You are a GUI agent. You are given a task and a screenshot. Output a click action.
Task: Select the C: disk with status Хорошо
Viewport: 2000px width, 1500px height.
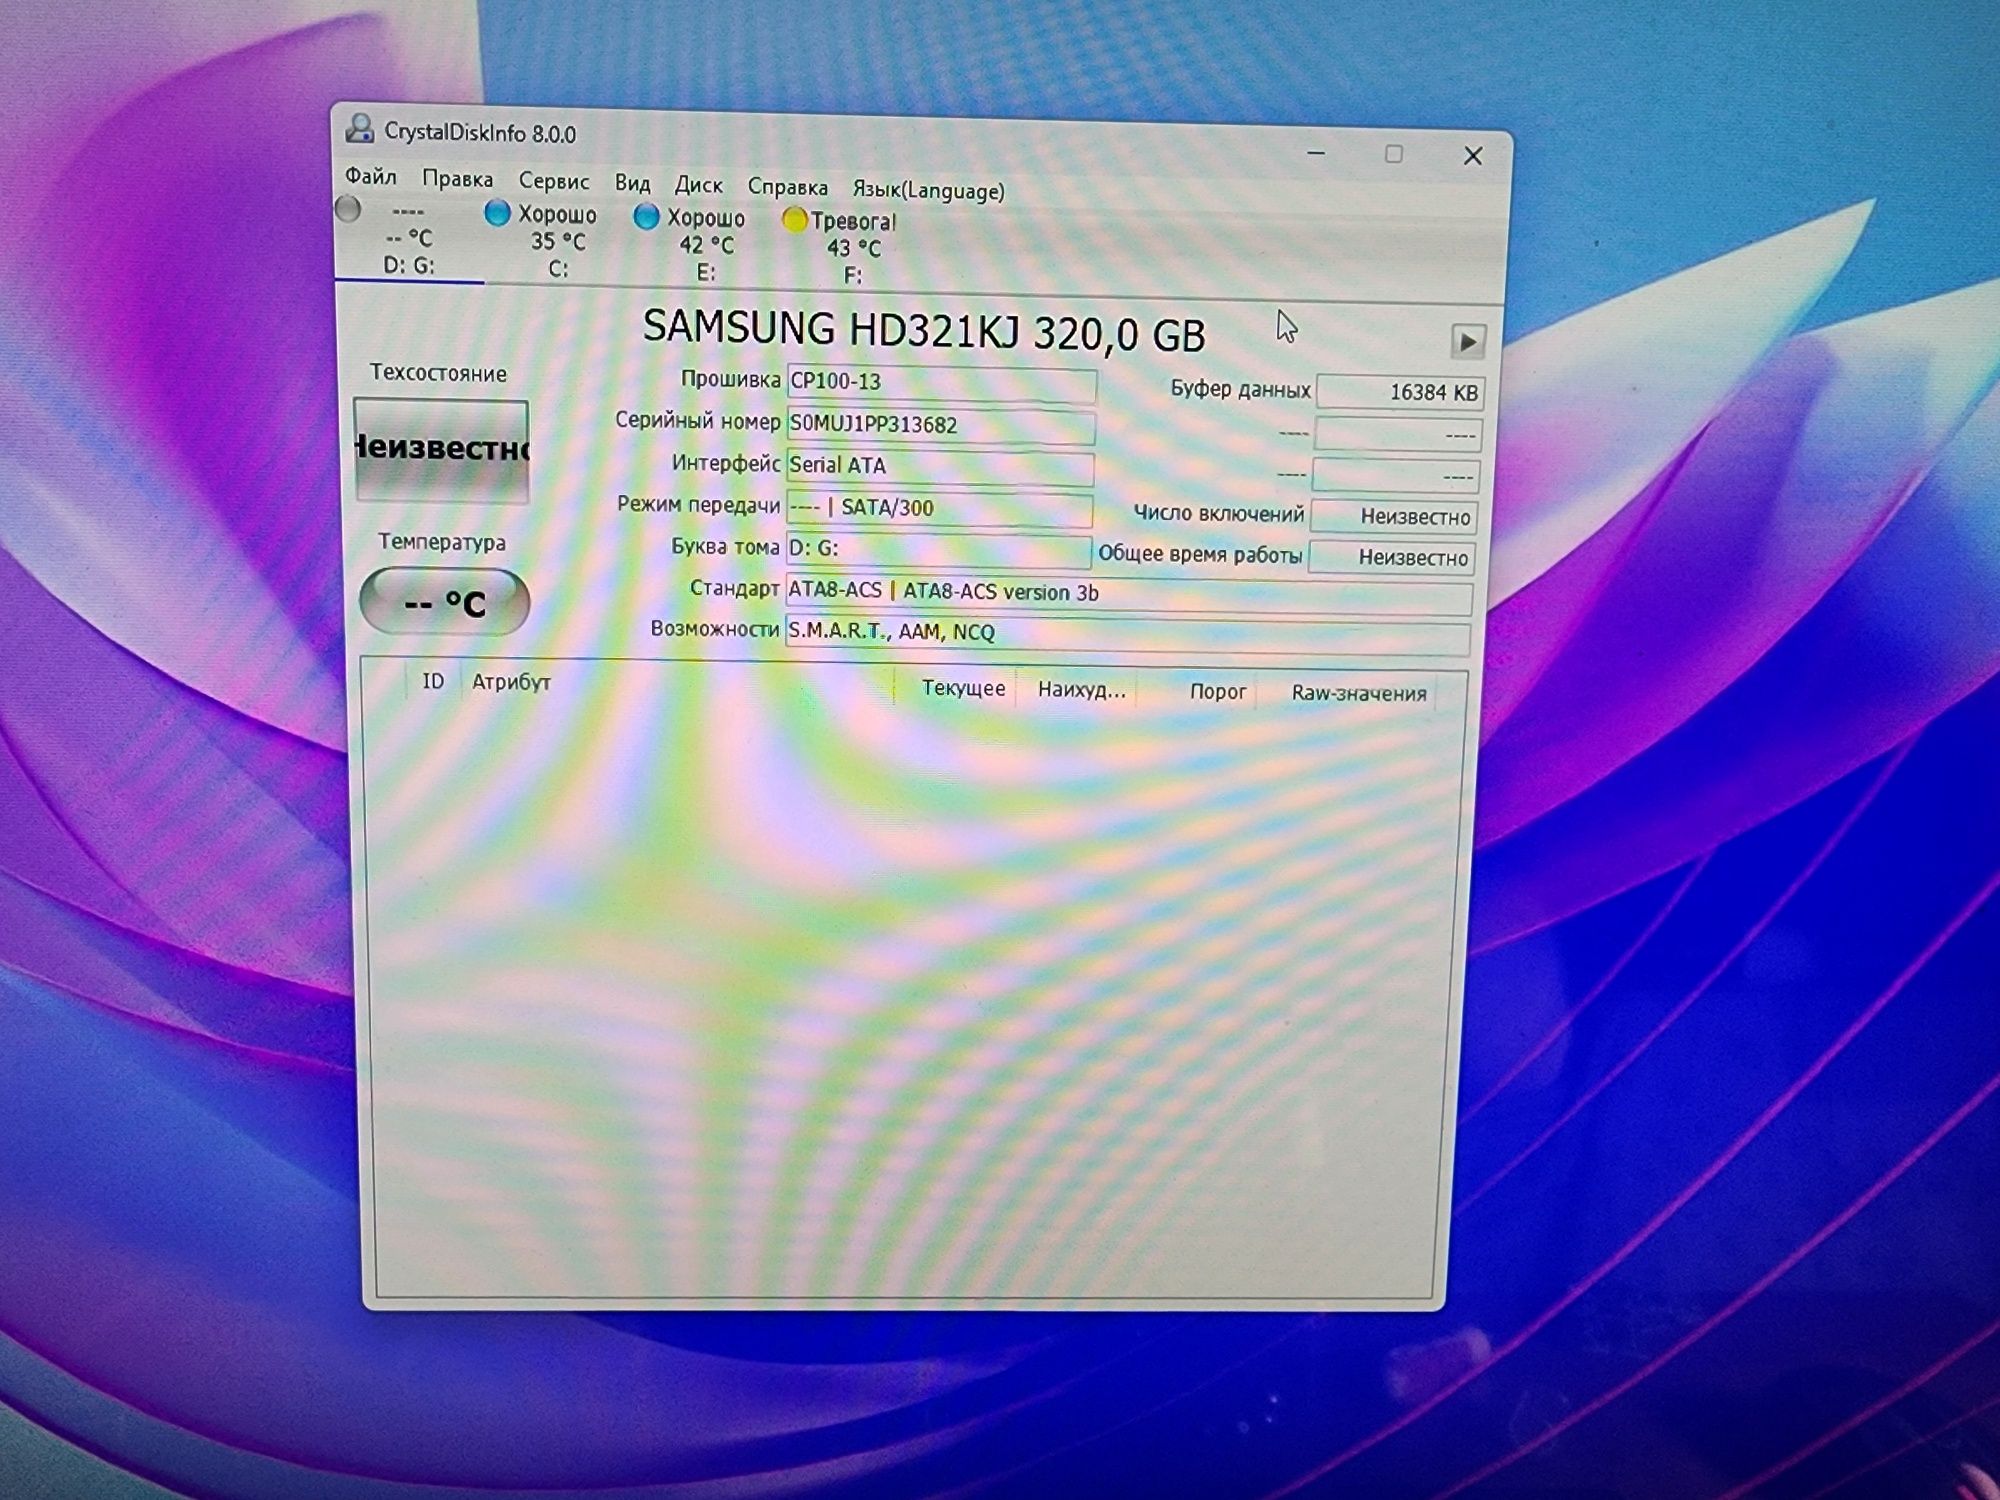click(x=557, y=241)
